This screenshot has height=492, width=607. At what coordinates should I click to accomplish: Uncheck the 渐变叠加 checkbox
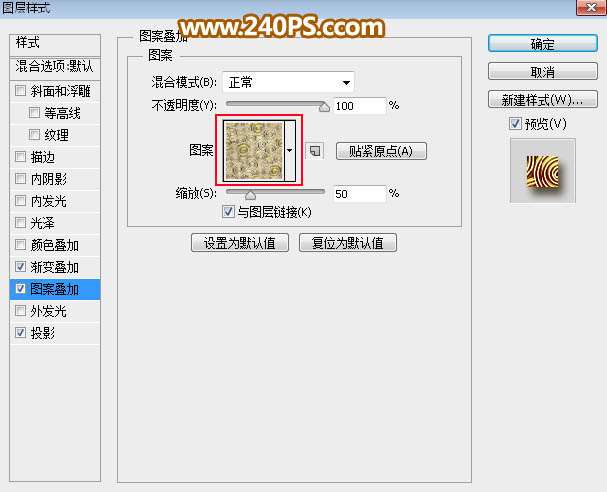click(20, 267)
